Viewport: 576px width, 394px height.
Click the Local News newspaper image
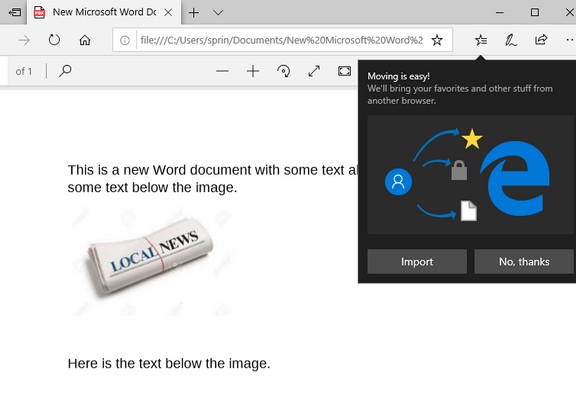(150, 261)
